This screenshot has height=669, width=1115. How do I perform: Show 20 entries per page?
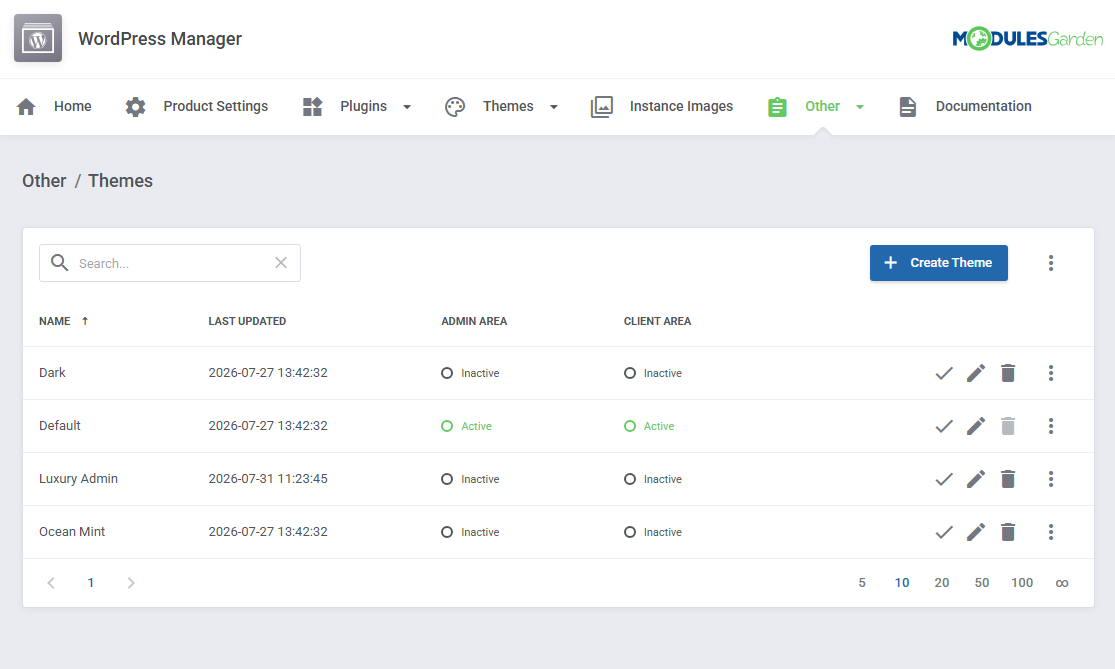(x=941, y=583)
